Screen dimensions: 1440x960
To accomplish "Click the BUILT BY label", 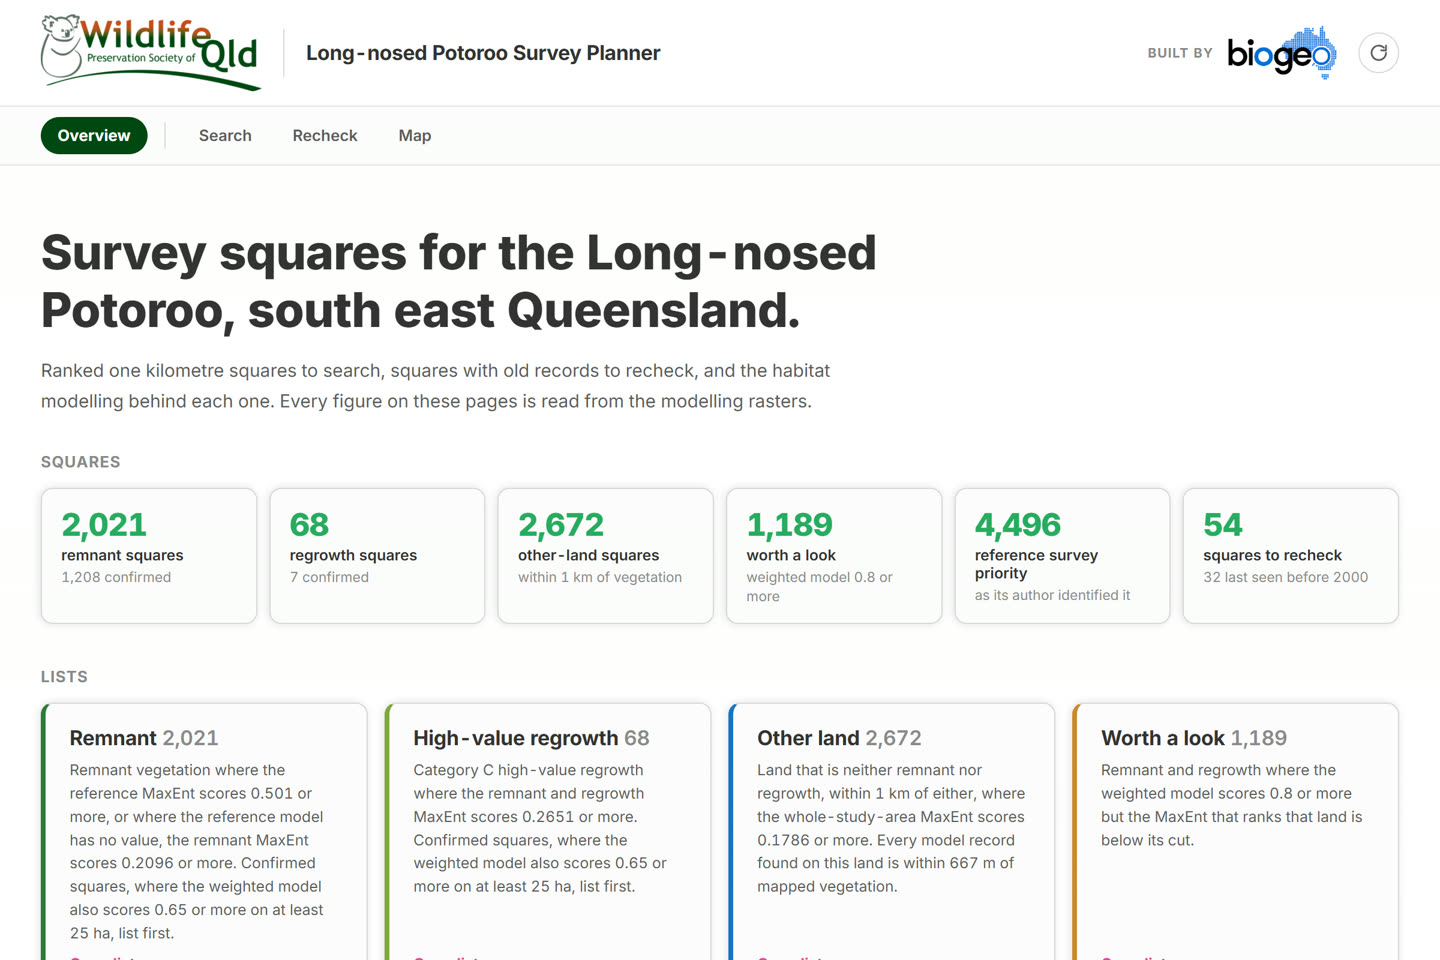I will 1180,53.
